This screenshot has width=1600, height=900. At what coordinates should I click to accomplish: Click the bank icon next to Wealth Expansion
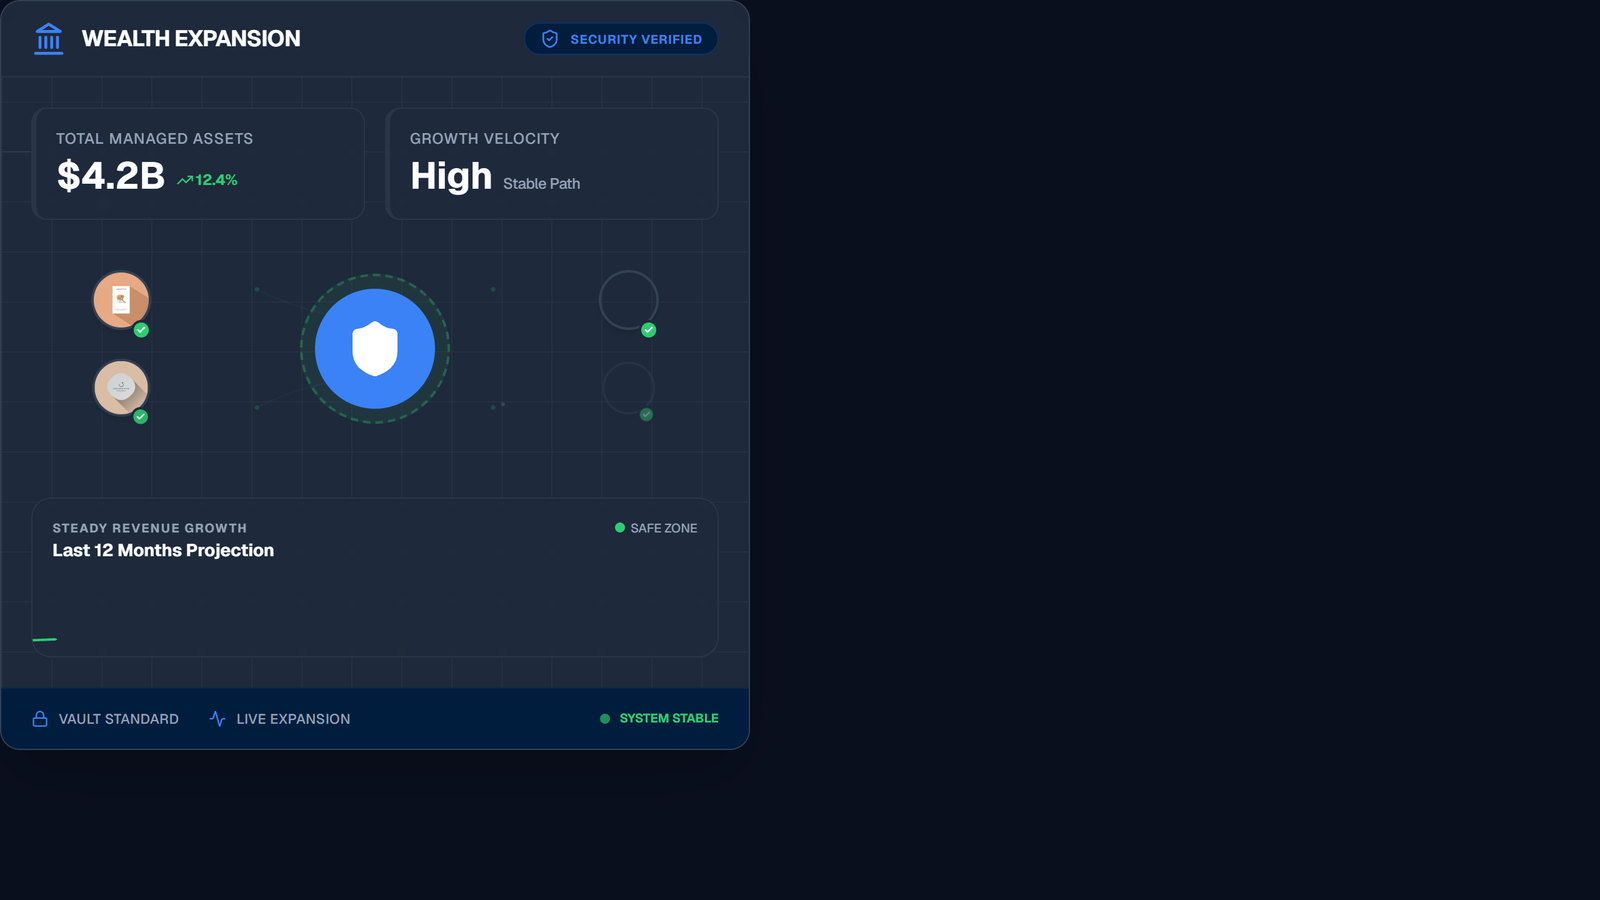point(48,39)
